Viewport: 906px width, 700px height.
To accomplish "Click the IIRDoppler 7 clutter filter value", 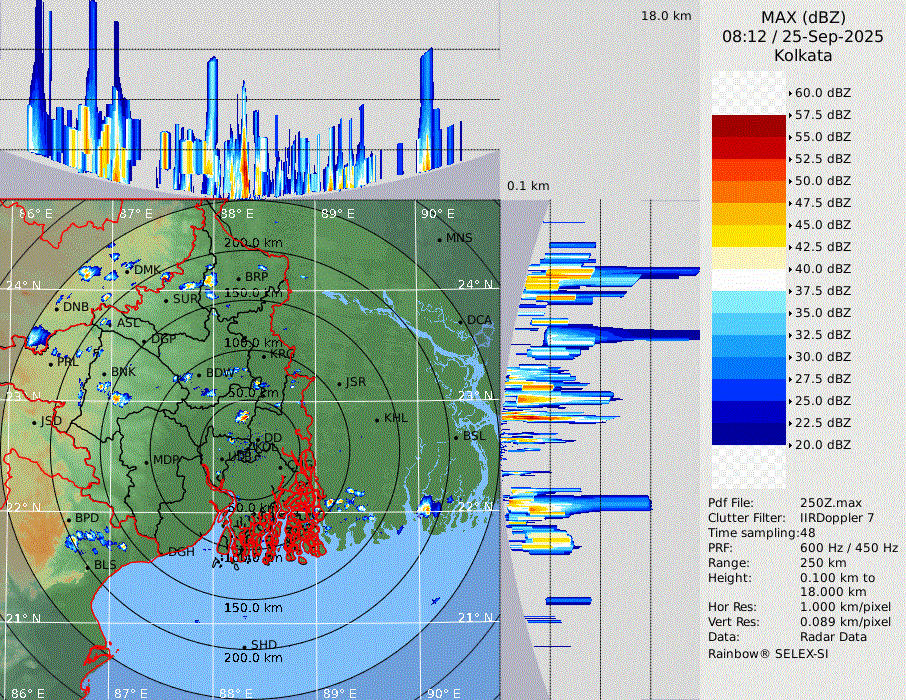I will (837, 518).
